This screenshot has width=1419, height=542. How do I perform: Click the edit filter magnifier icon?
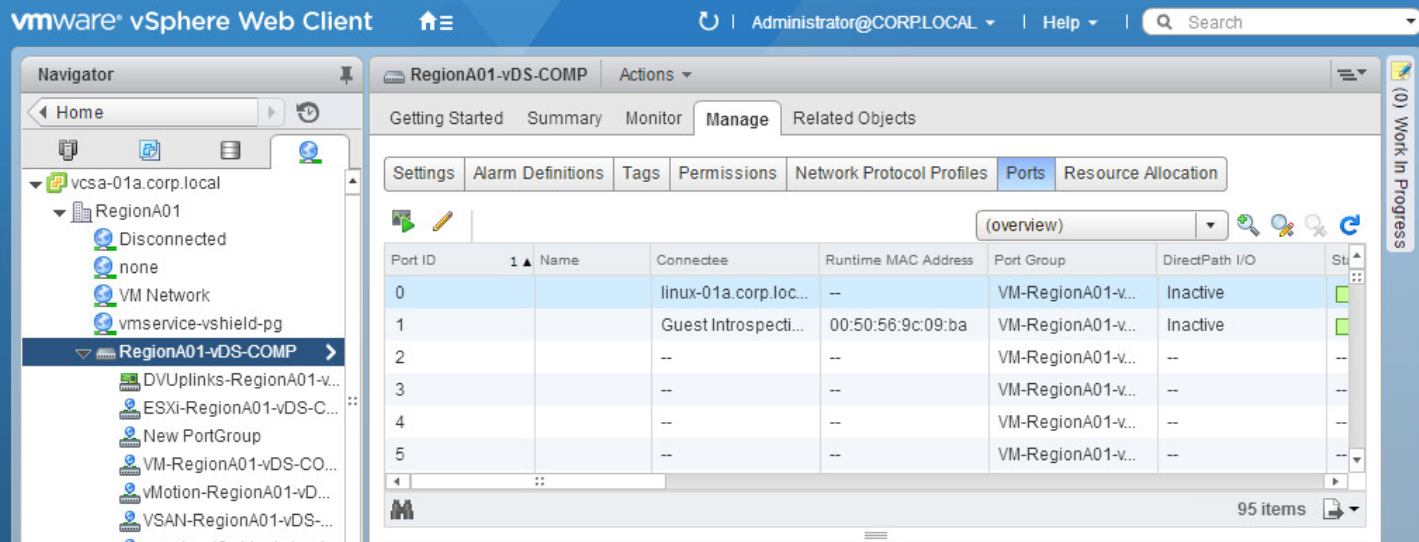pyautogui.click(x=1282, y=225)
